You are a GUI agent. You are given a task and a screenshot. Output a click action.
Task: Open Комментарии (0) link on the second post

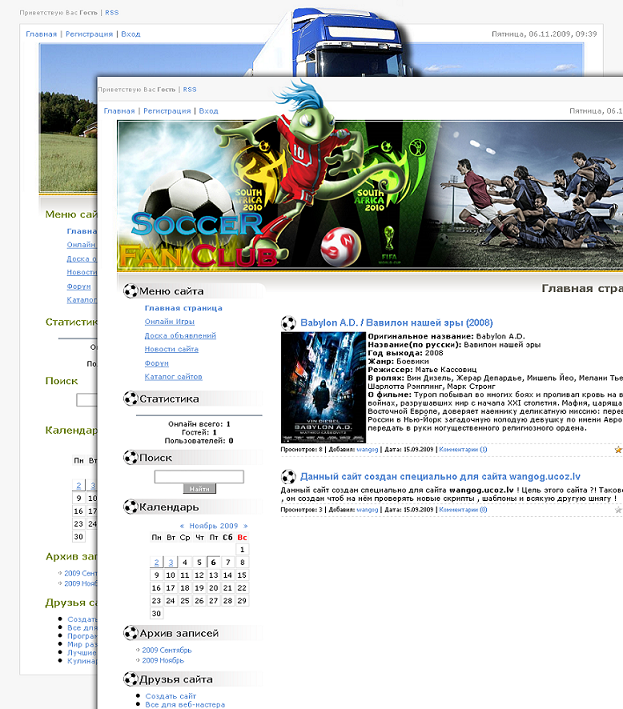point(463,510)
